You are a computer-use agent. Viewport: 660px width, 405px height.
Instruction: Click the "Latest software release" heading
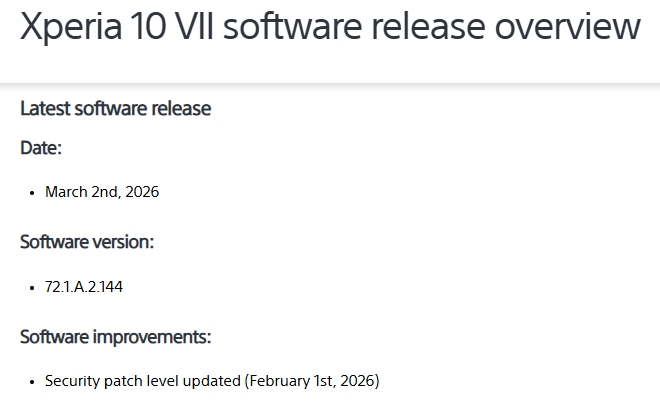115,108
